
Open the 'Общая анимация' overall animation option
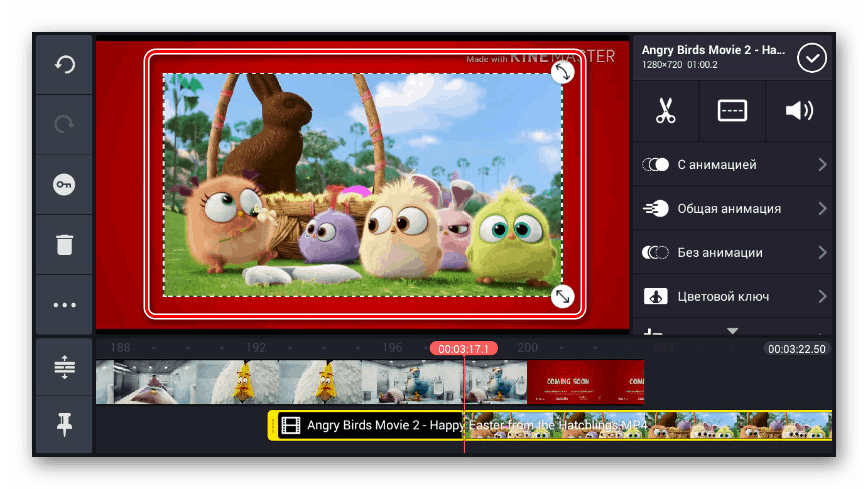pos(732,208)
